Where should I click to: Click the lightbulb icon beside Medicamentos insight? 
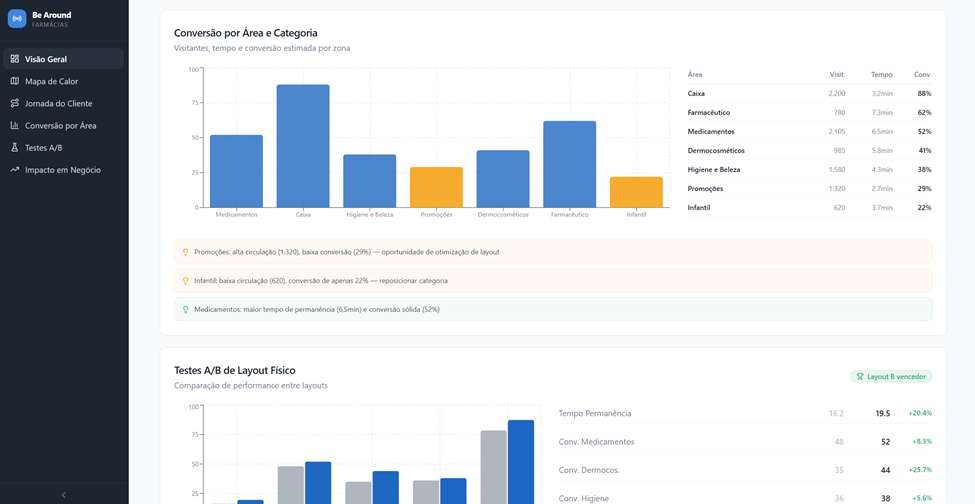pos(185,309)
